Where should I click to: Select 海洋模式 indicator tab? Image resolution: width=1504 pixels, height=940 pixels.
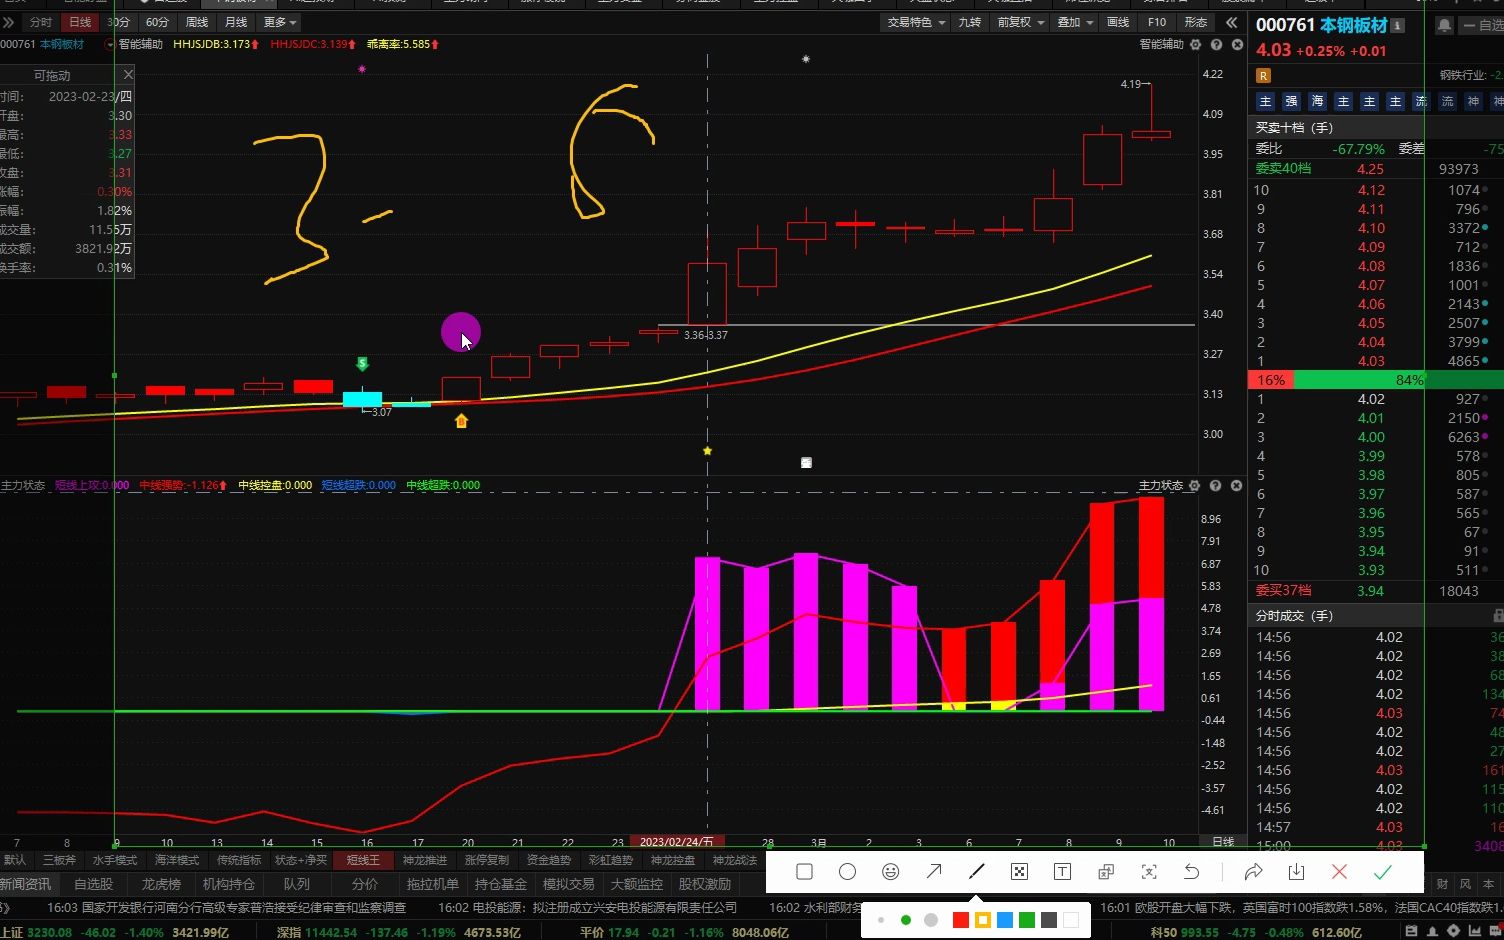pos(177,860)
